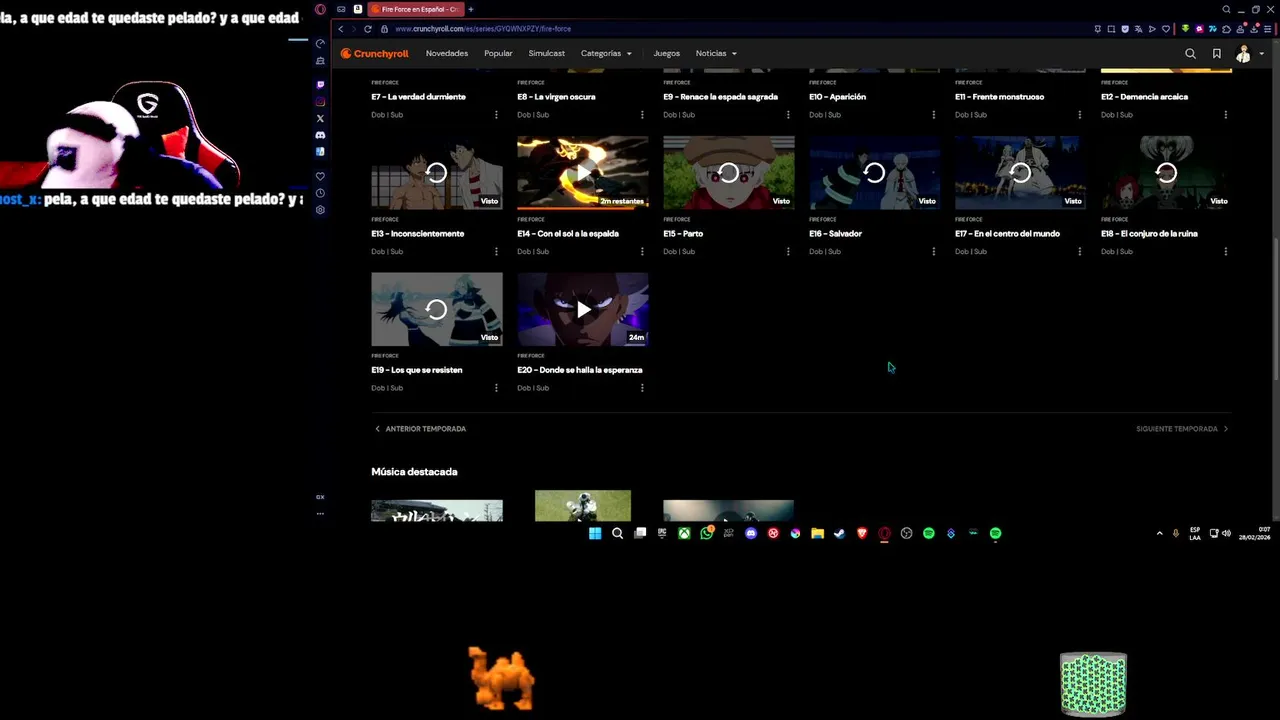Image resolution: width=1280 pixels, height=720 pixels.
Task: Open Discord from the taskbar
Action: click(x=751, y=533)
